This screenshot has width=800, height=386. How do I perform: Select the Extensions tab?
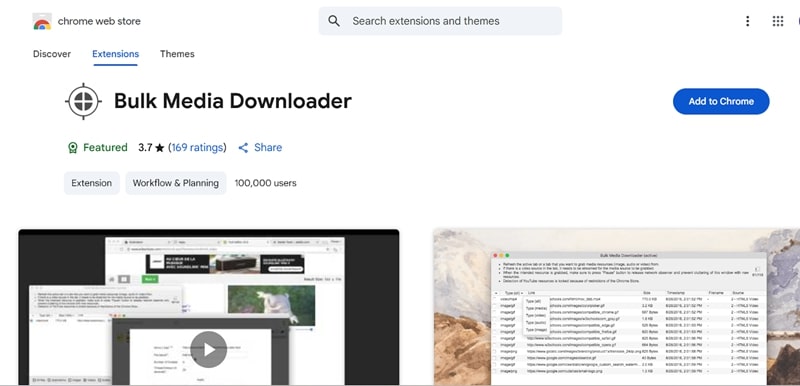pos(115,54)
